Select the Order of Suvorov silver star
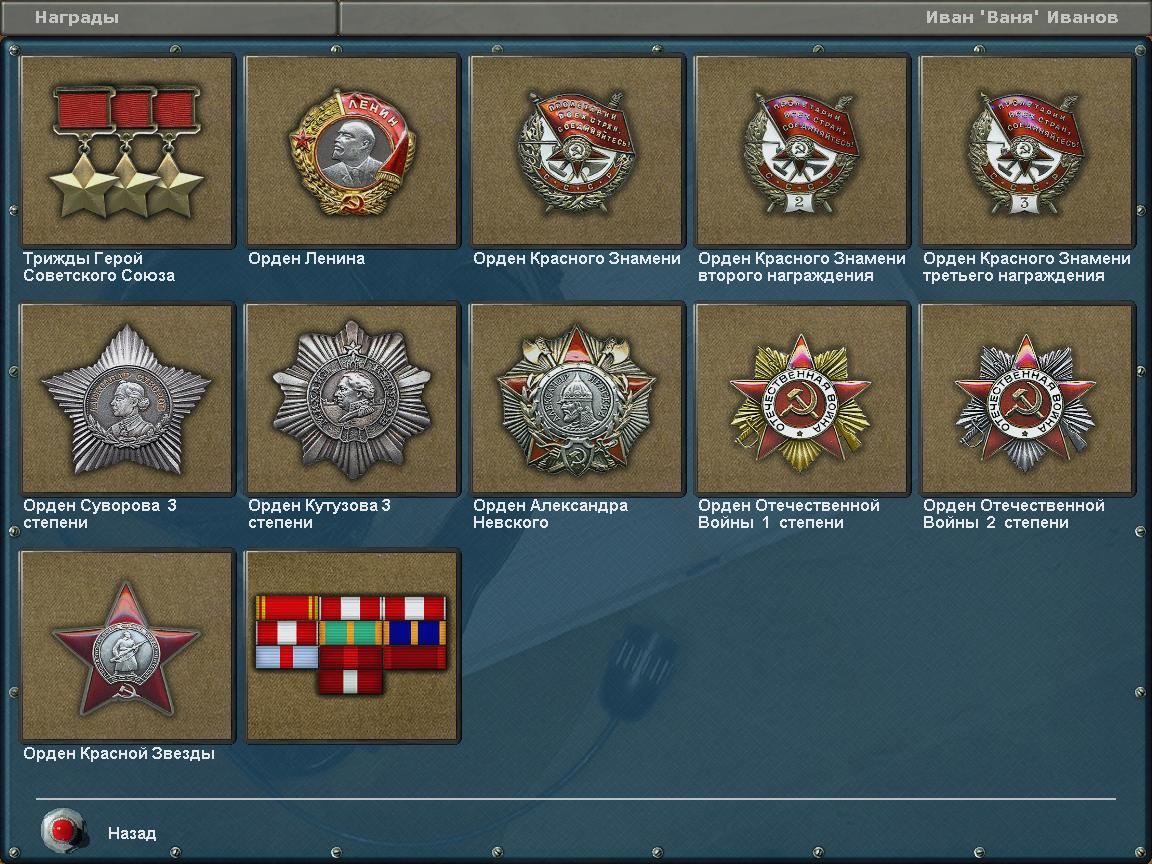The image size is (1152, 864). click(127, 398)
